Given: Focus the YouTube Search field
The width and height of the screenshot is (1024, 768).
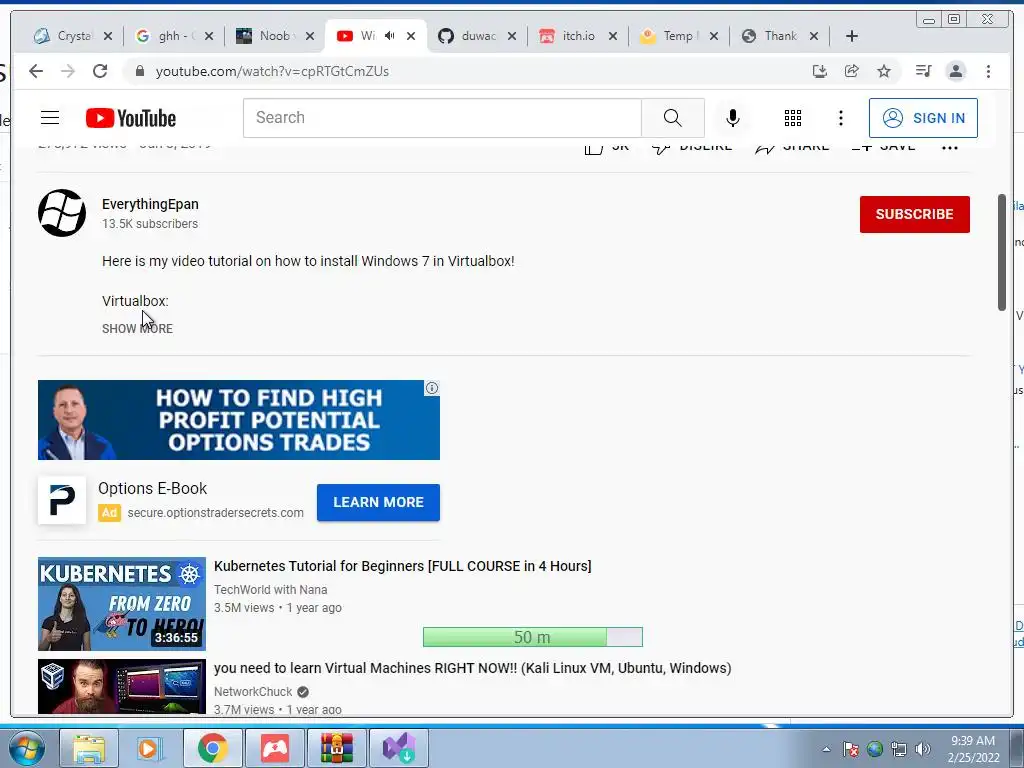Looking at the screenshot, I should (x=442, y=118).
